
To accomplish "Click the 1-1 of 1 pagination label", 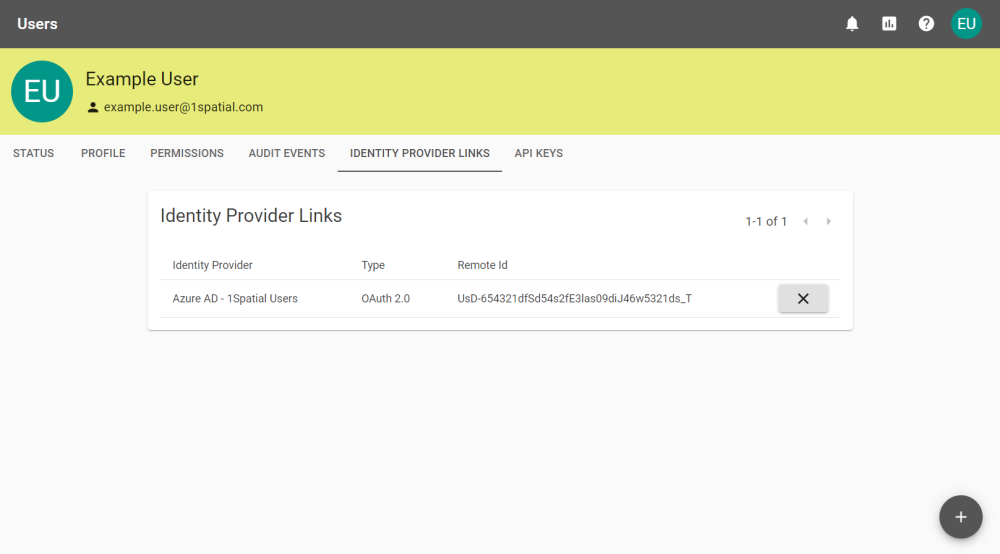I will pos(766,222).
